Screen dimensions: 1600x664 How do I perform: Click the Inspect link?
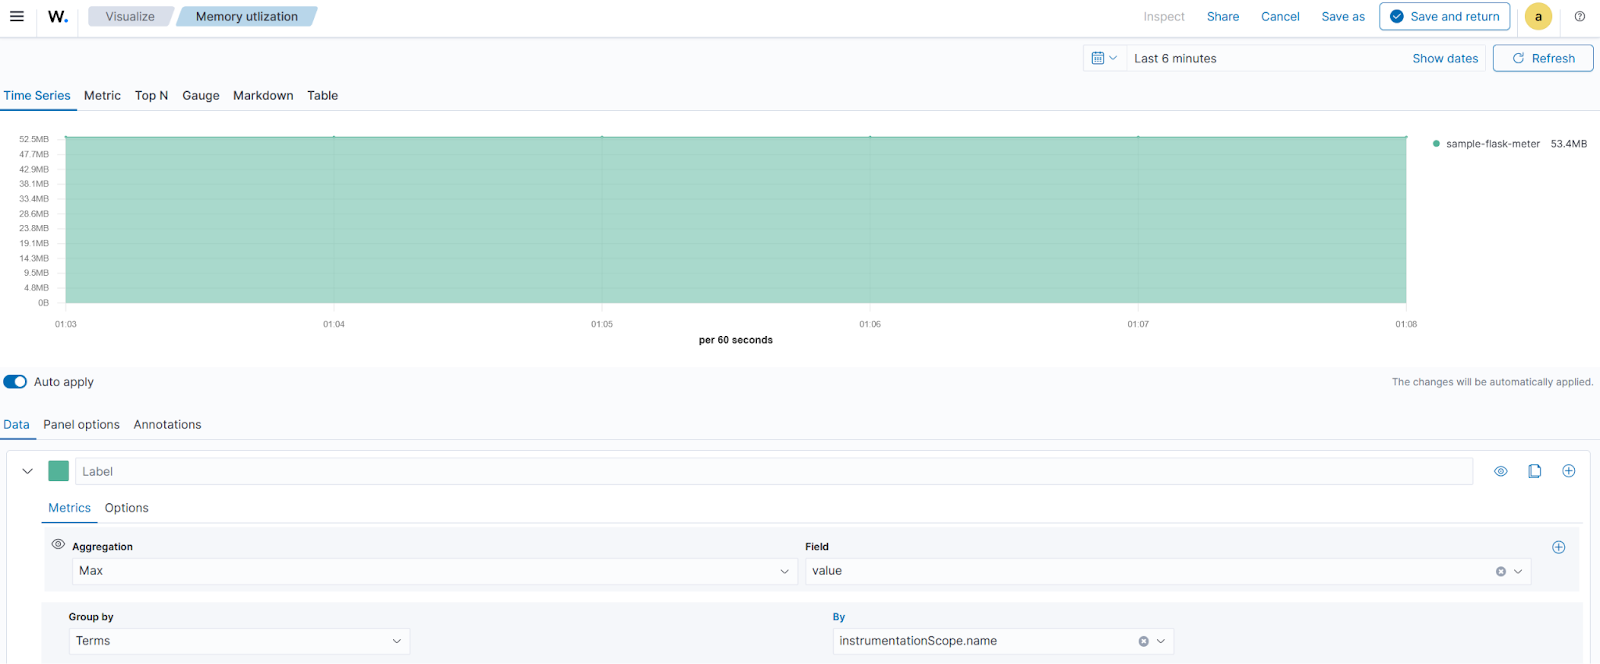coord(1164,17)
